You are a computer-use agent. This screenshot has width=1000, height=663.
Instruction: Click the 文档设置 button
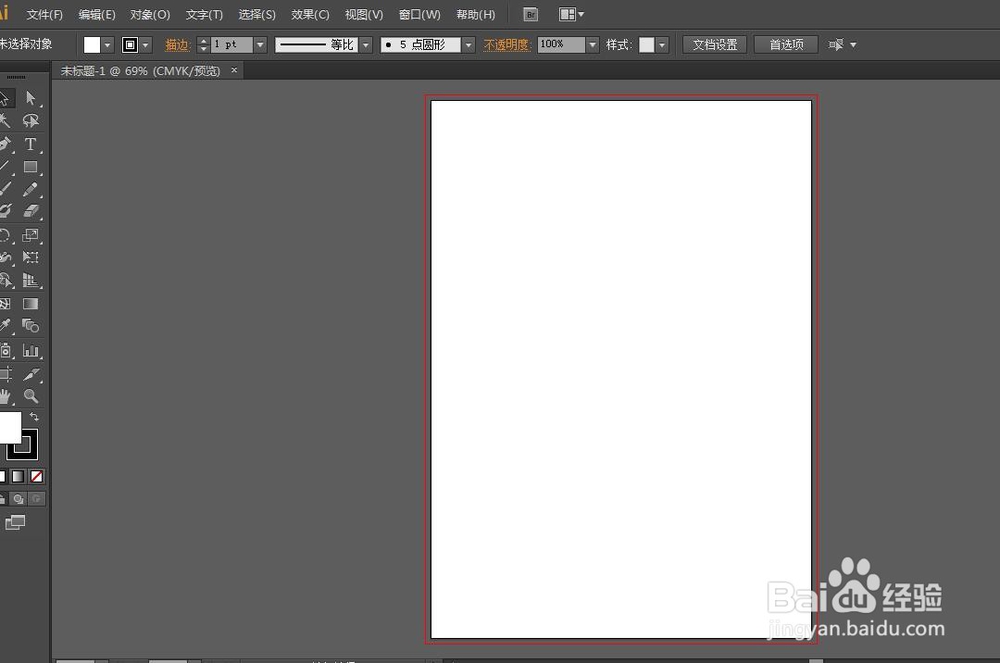[714, 44]
